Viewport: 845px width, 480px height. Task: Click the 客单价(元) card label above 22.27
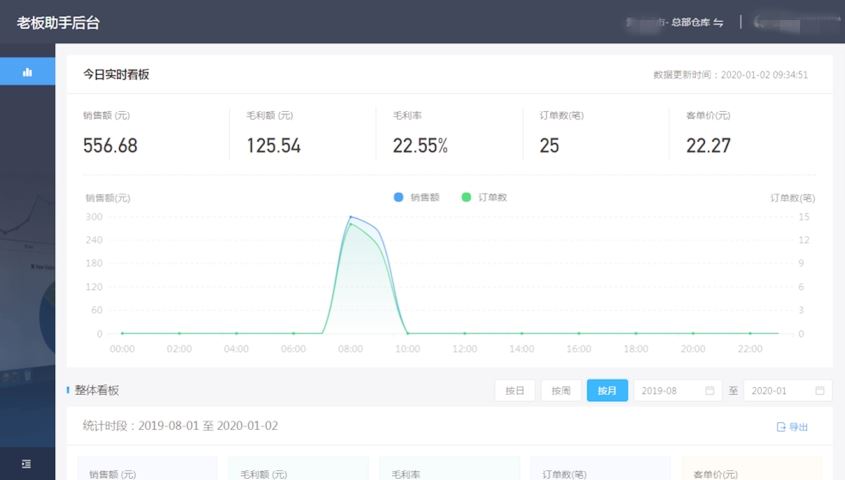708,115
